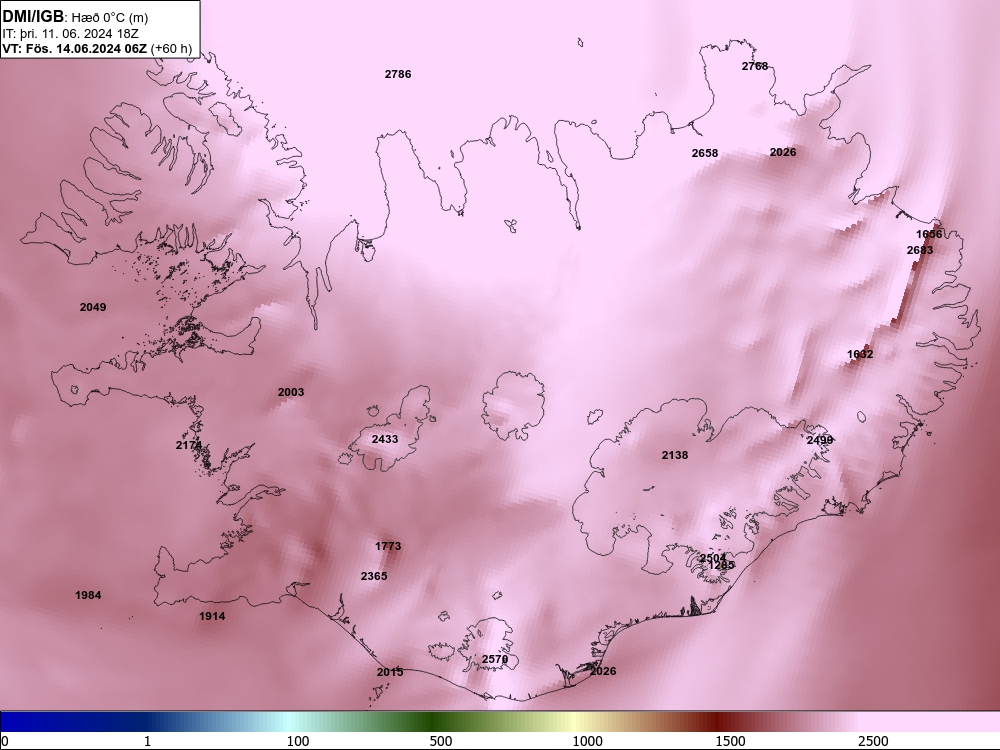Click the 2433 value on the map
This screenshot has width=1000, height=750.
(385, 439)
